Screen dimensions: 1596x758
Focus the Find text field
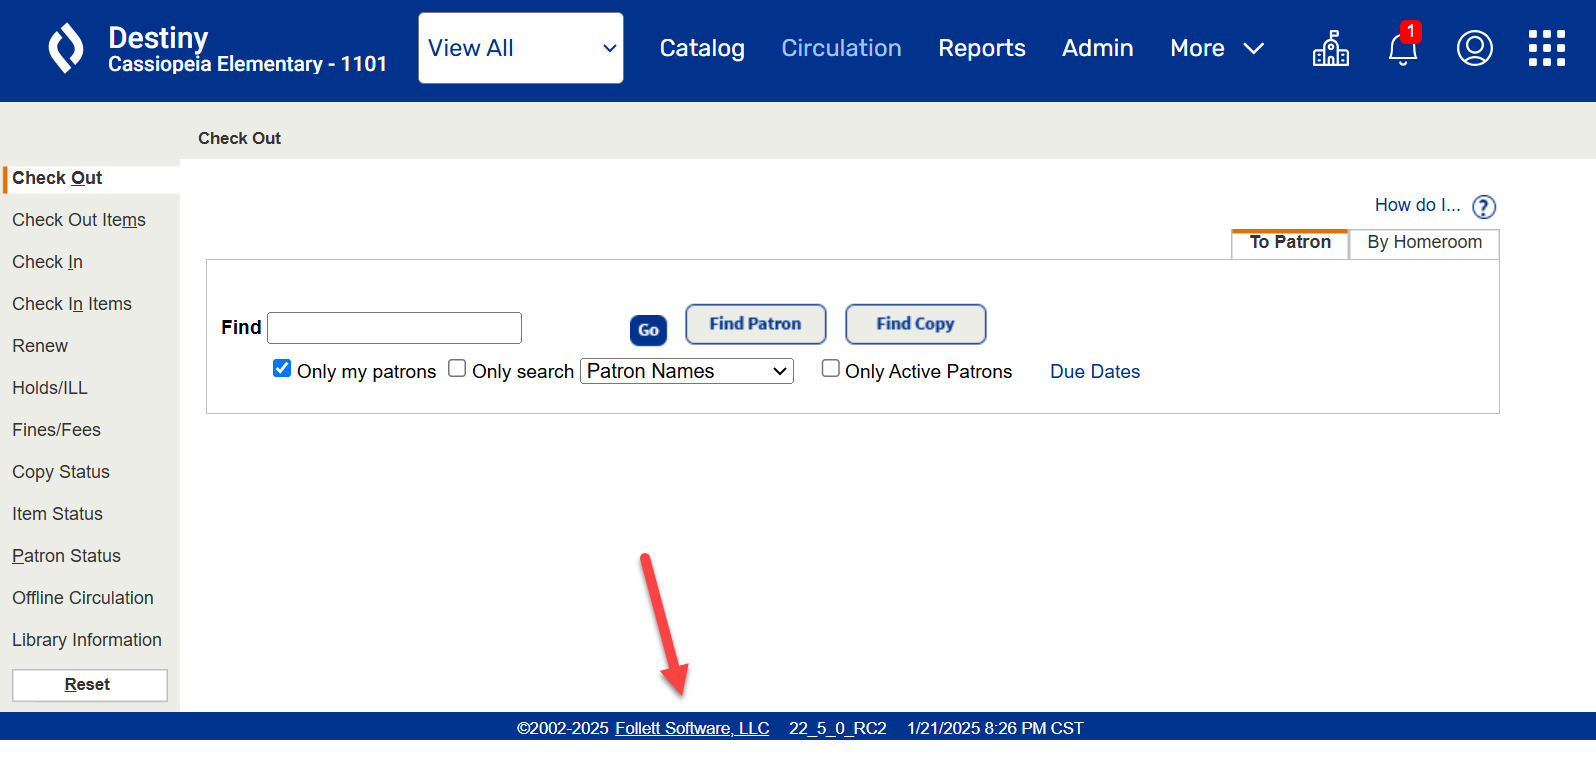(395, 328)
